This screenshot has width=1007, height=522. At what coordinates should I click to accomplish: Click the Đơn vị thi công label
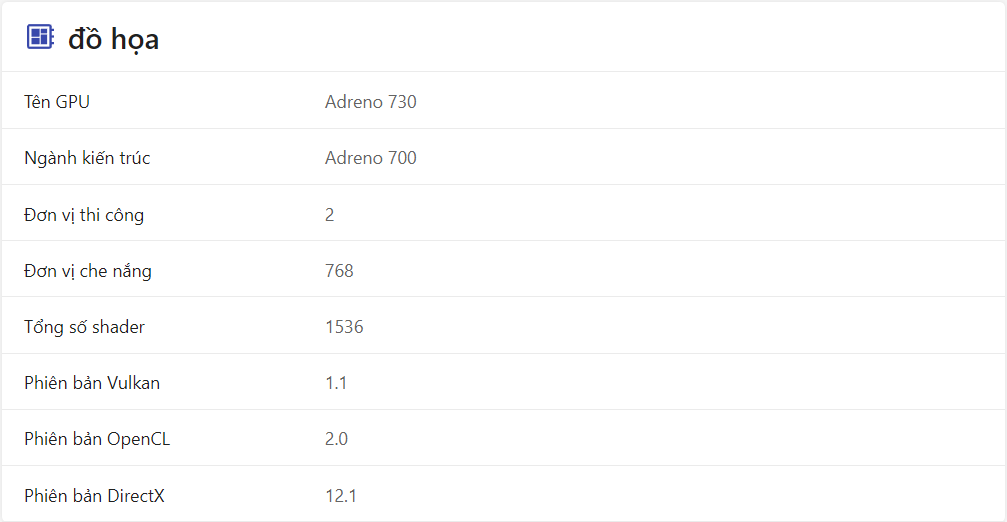(x=84, y=214)
